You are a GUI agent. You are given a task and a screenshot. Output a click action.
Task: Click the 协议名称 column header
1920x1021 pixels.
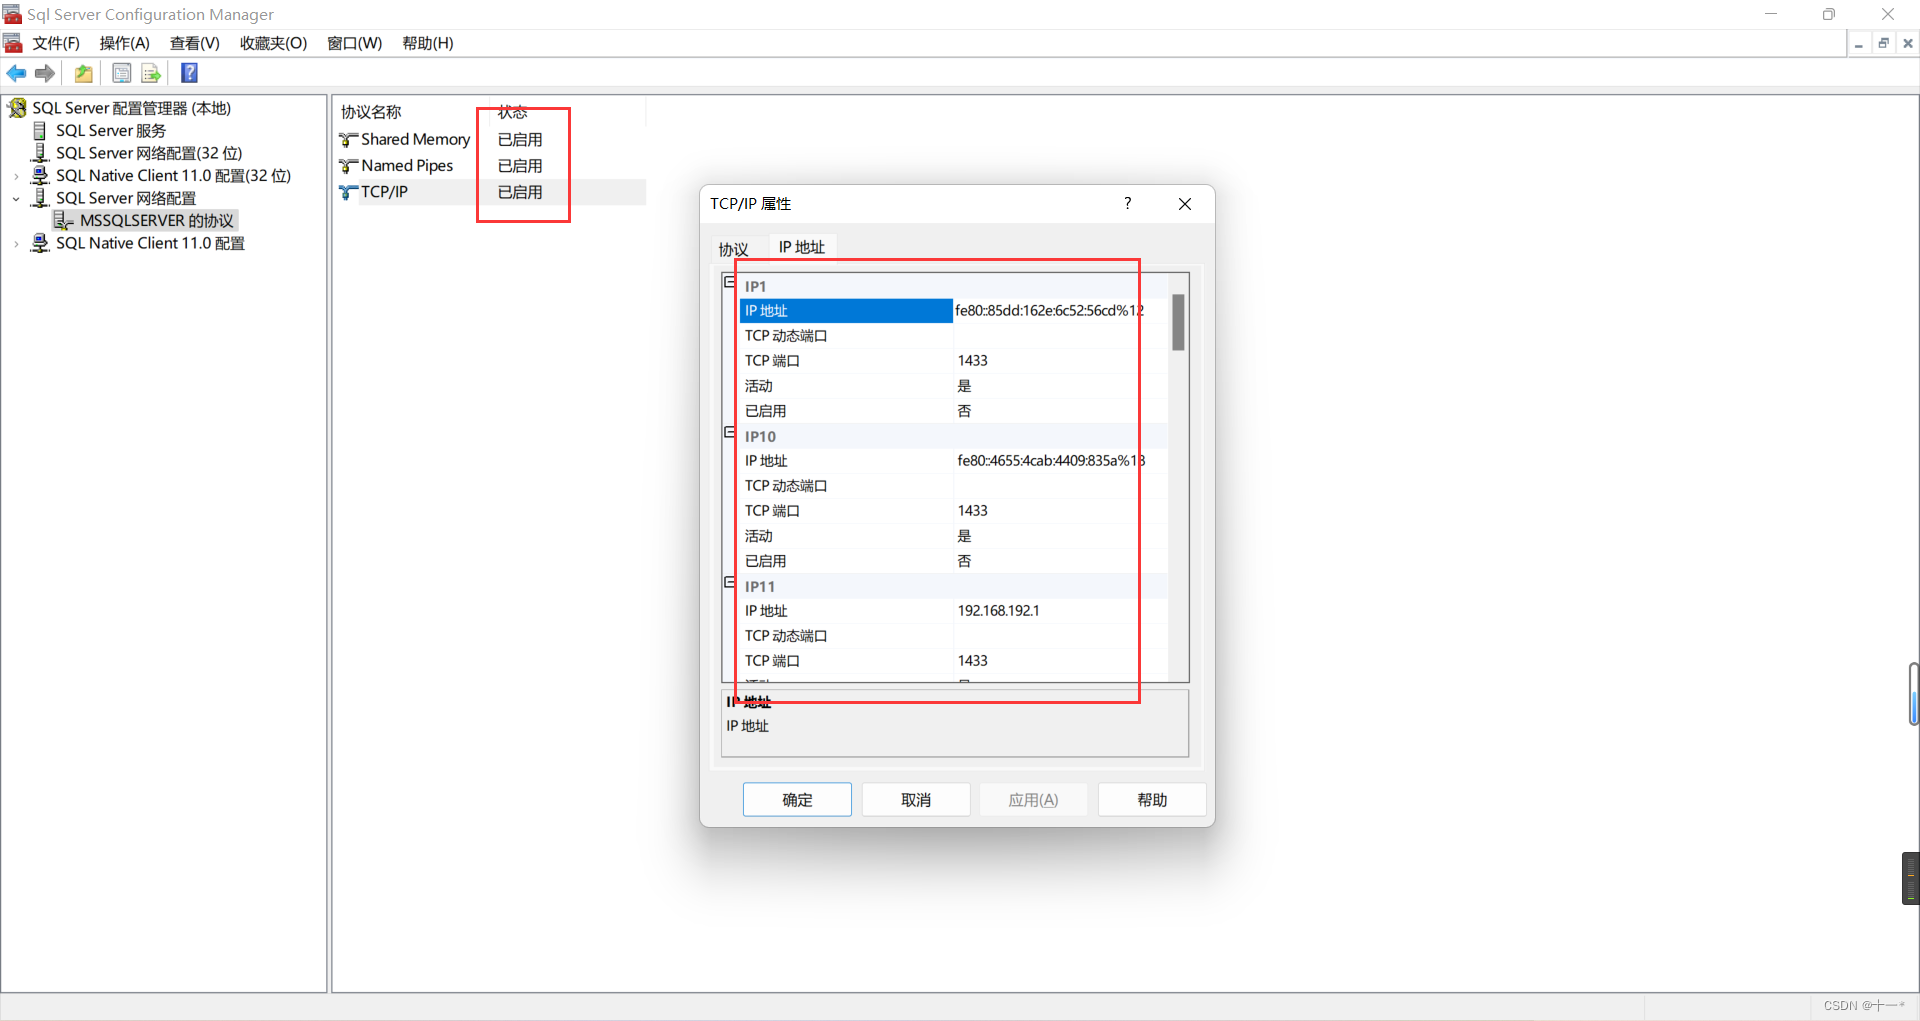(x=371, y=112)
